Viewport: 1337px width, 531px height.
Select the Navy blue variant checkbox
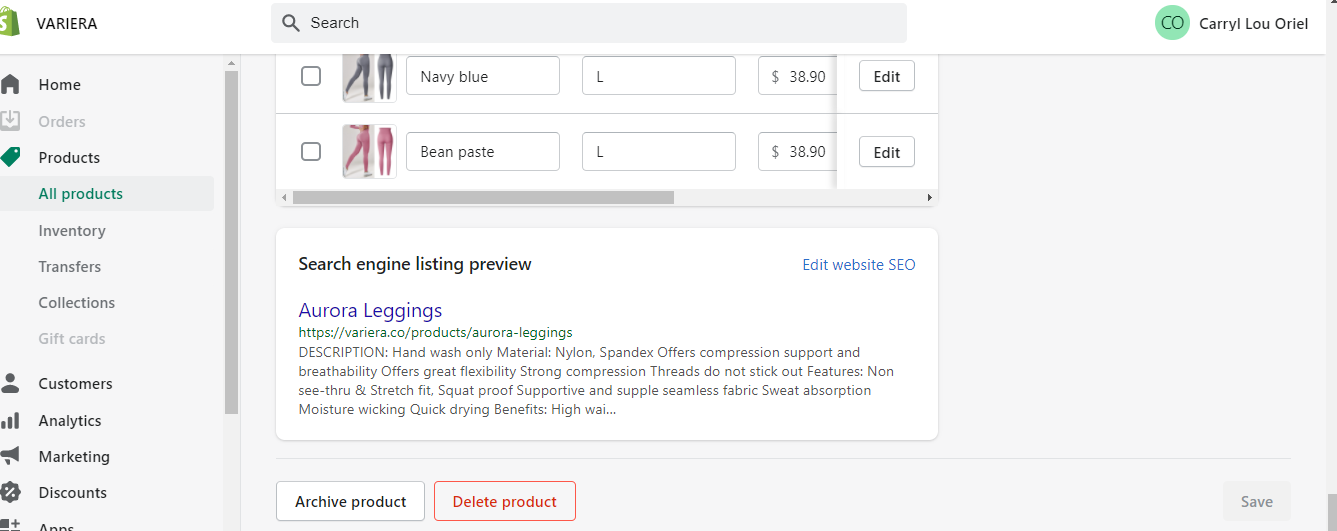coord(311,76)
